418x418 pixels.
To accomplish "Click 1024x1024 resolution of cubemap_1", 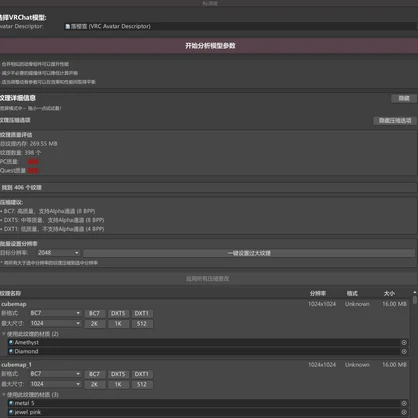I will 322,365.
